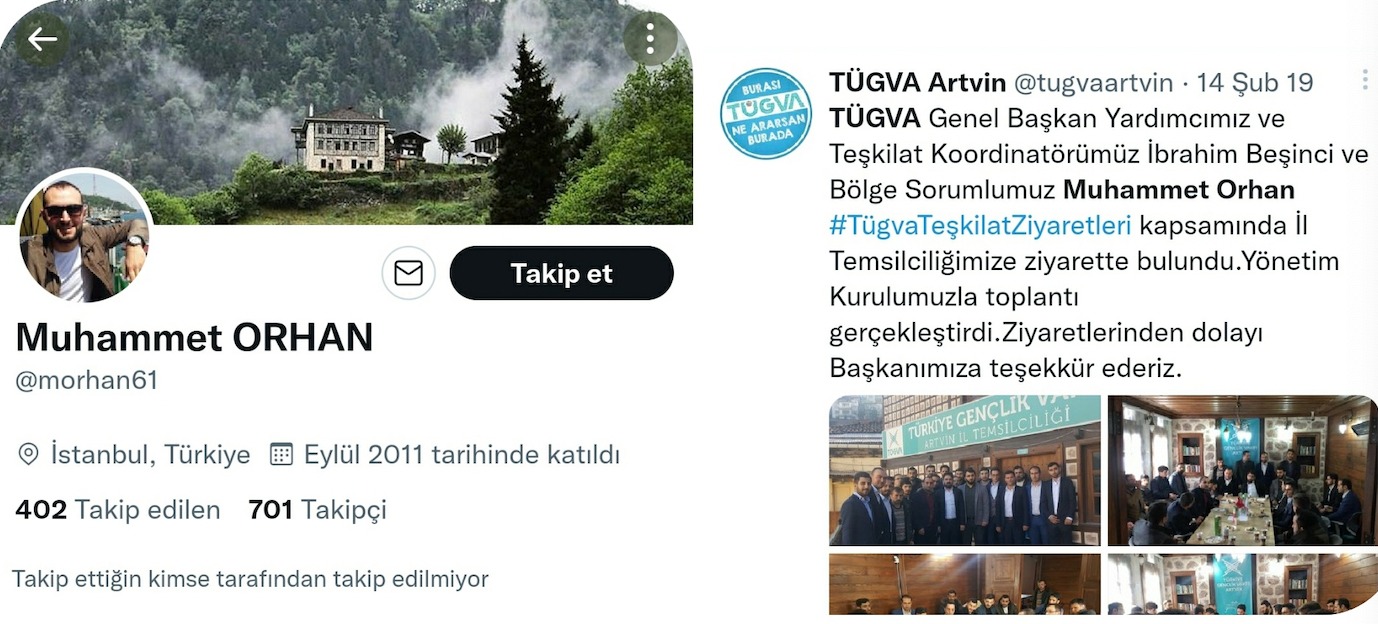Click the calendar icon beside join date
Image resolution: width=1378 pixels, height=624 pixels.
[282, 455]
